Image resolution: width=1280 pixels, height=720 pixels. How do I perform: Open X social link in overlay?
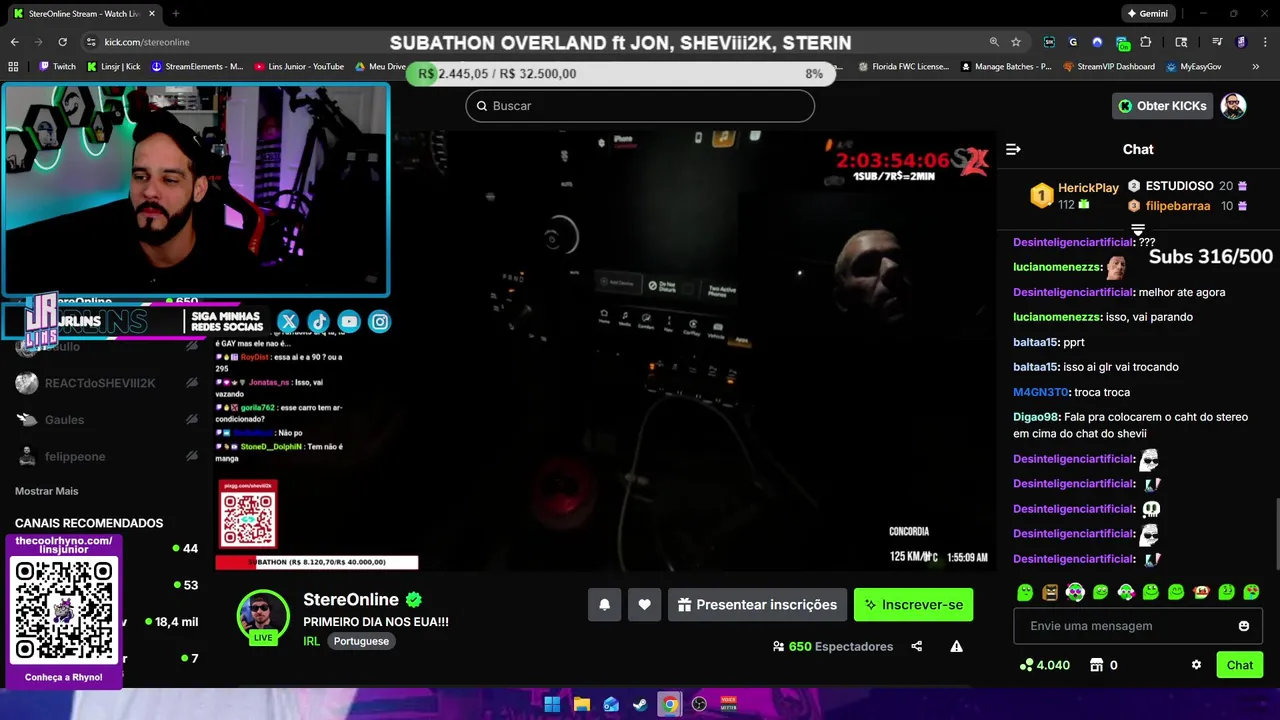click(288, 321)
